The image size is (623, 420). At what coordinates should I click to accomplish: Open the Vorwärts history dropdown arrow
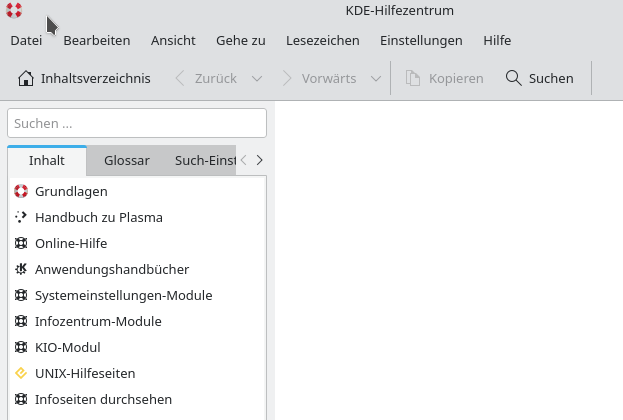(x=376, y=78)
